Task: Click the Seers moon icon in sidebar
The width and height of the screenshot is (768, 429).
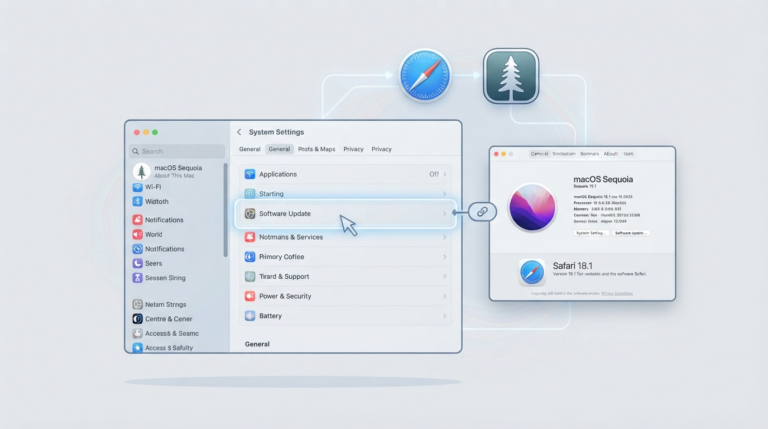Action: [138, 263]
